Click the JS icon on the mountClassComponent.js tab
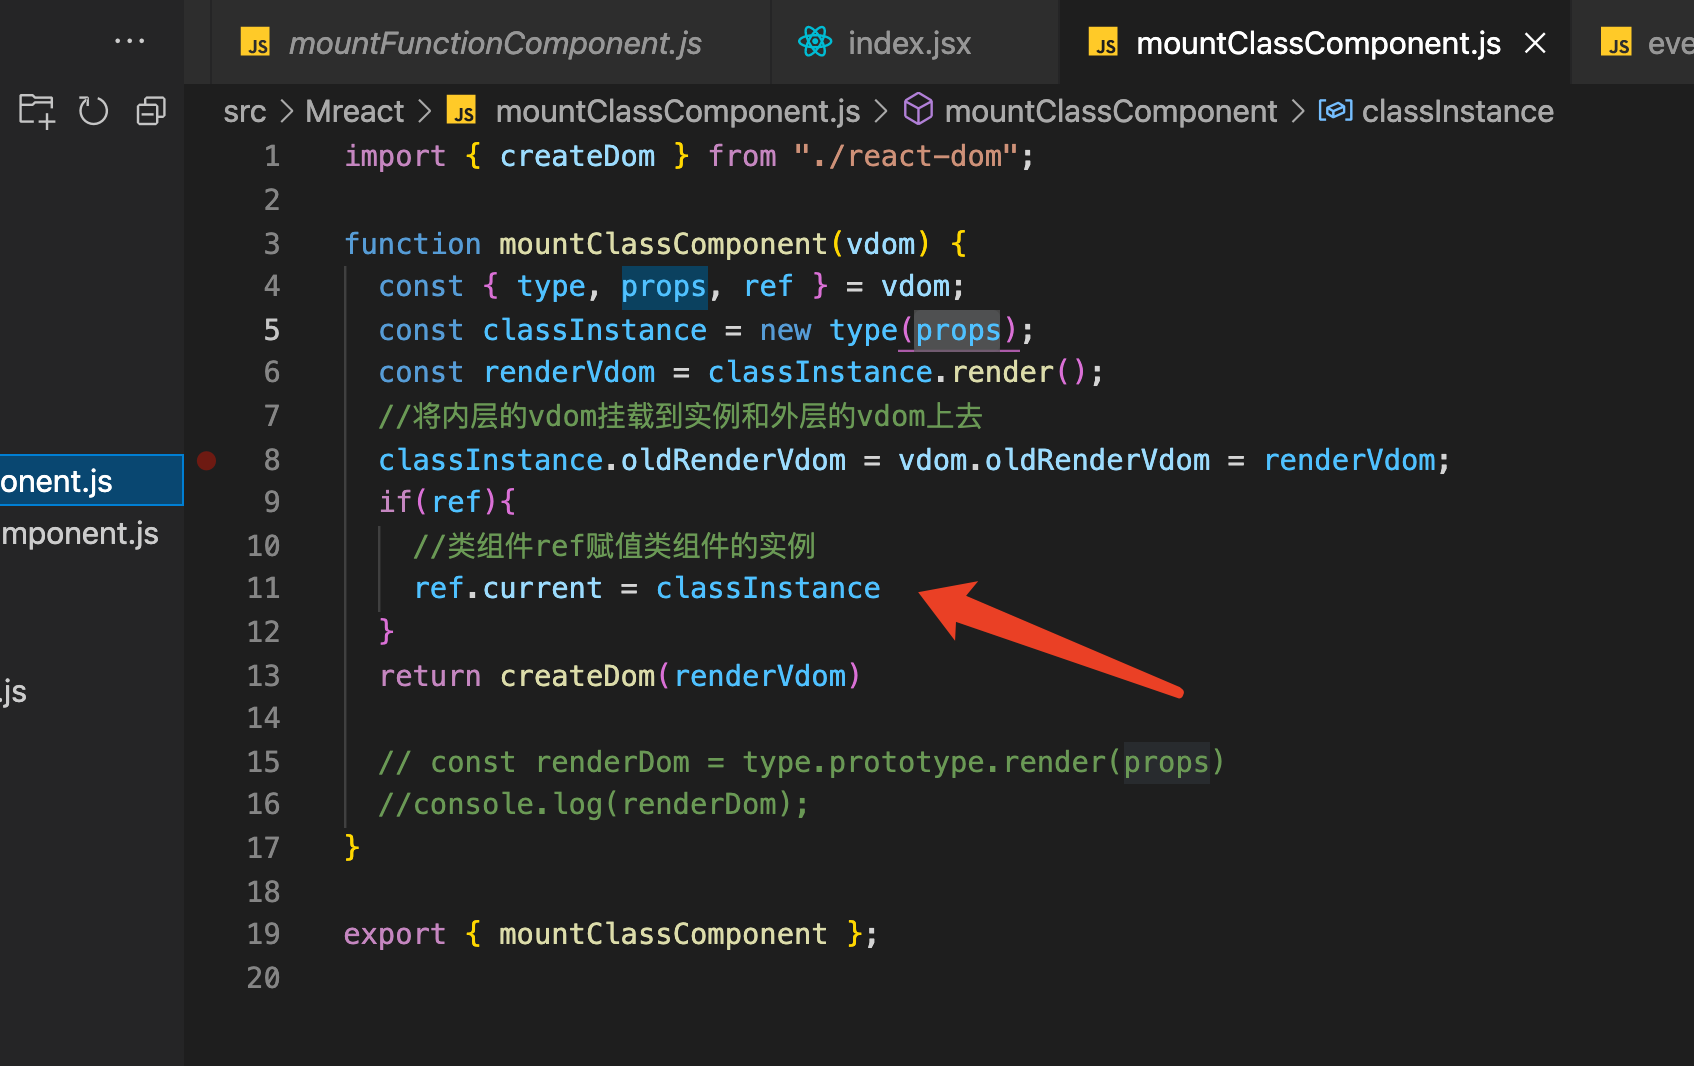 [x=1104, y=42]
